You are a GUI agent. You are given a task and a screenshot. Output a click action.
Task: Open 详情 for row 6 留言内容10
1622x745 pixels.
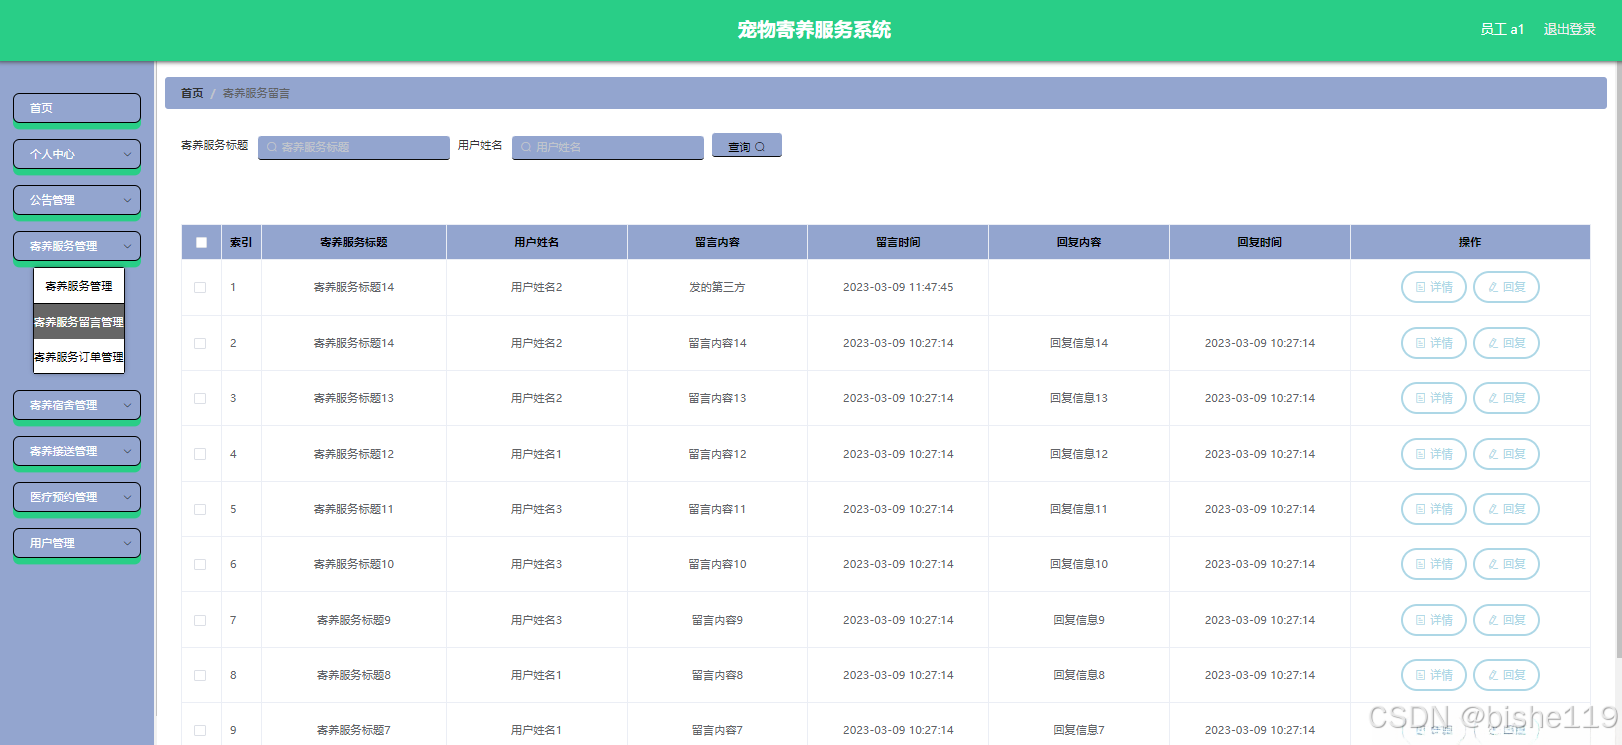1434,564
